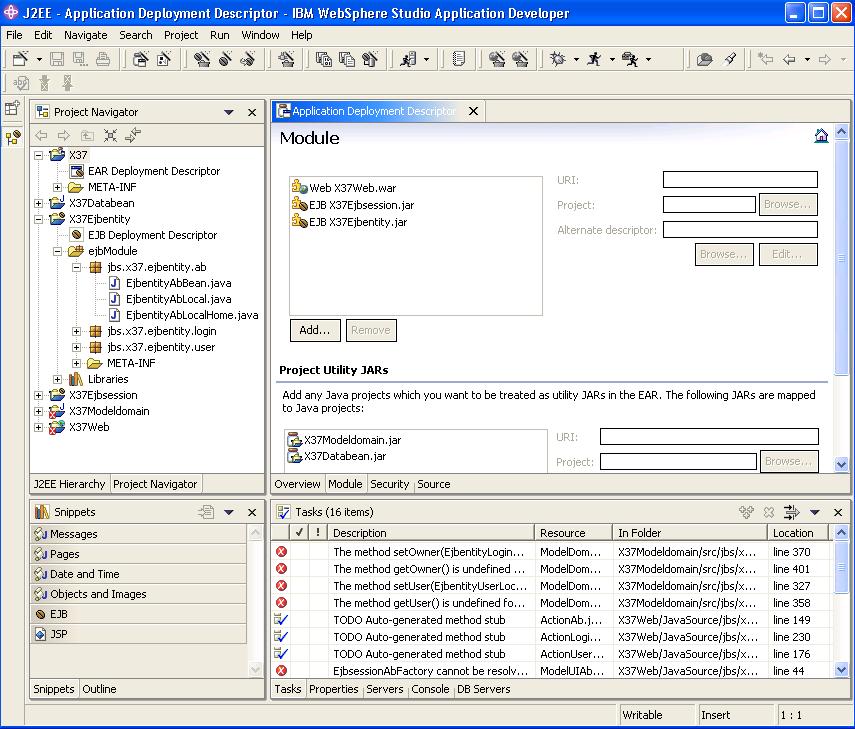Click the main toolbar Back arrow icon
This screenshot has height=729, width=855.
(x=789, y=59)
